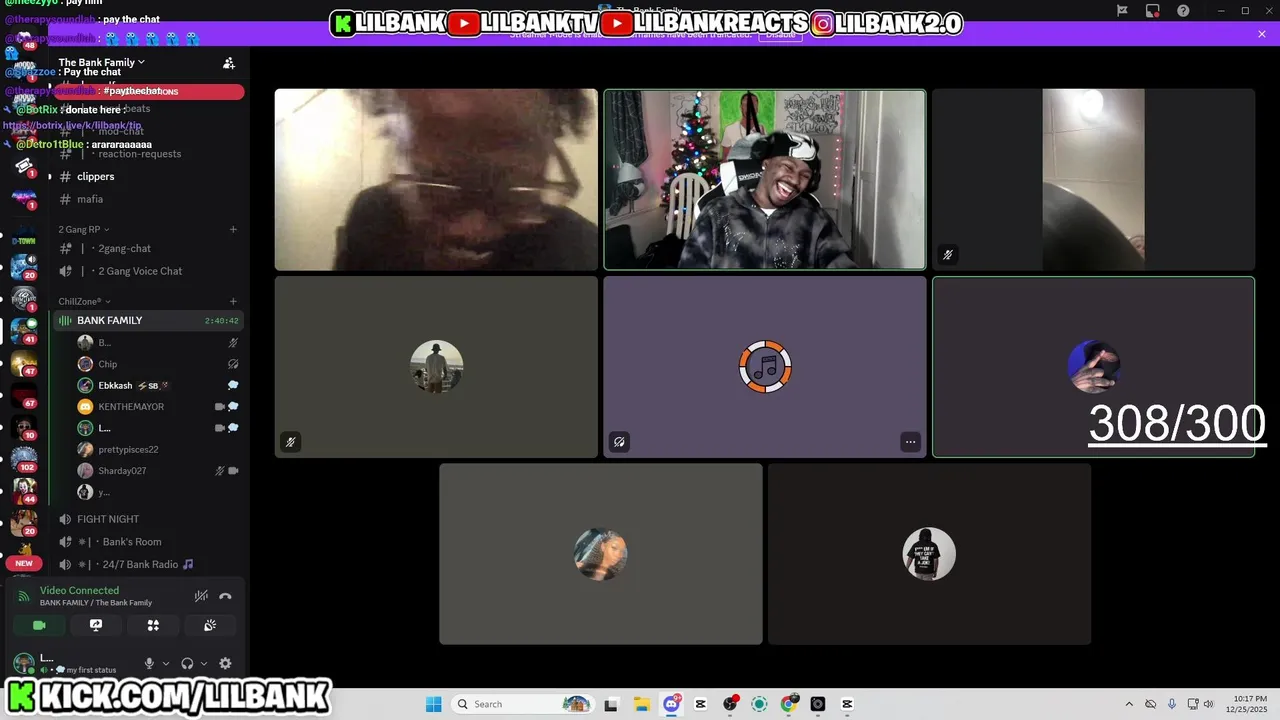Click the tray microphone indicator
The height and width of the screenshot is (720, 1280).
1171,704
